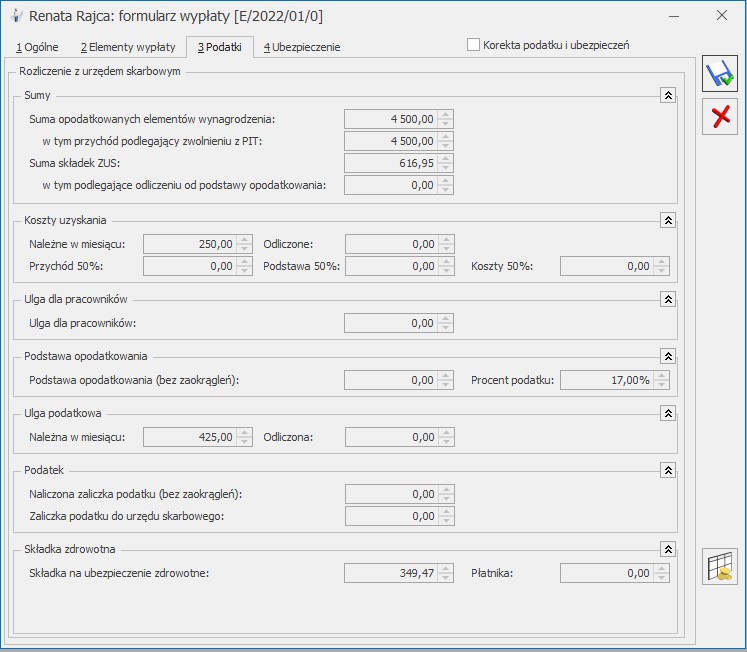Increase Składka na ubezpieczenie zdrowotne up arrow
This screenshot has width=747, height=652.
tap(445, 569)
